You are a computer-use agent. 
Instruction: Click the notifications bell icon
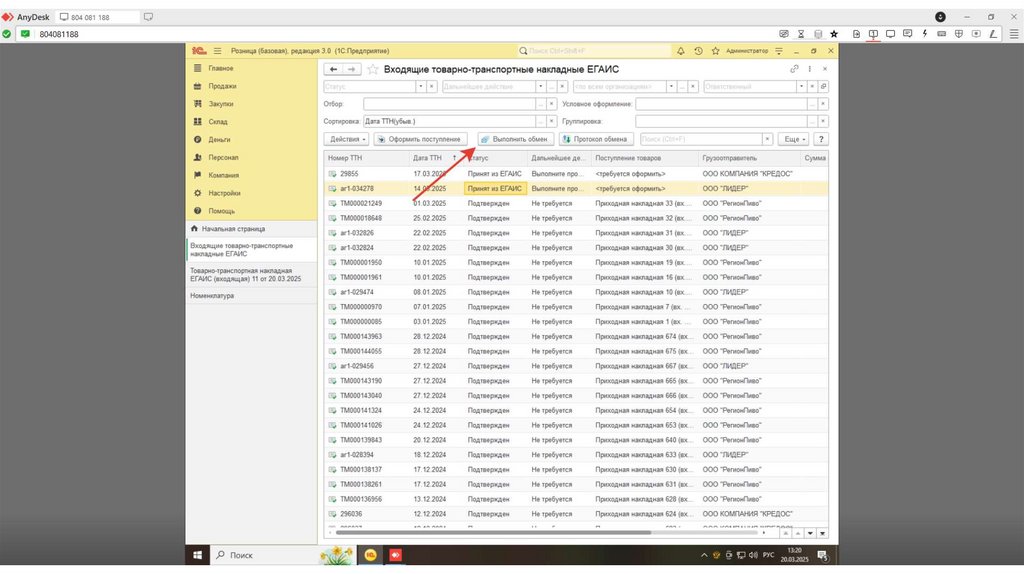tap(681, 50)
